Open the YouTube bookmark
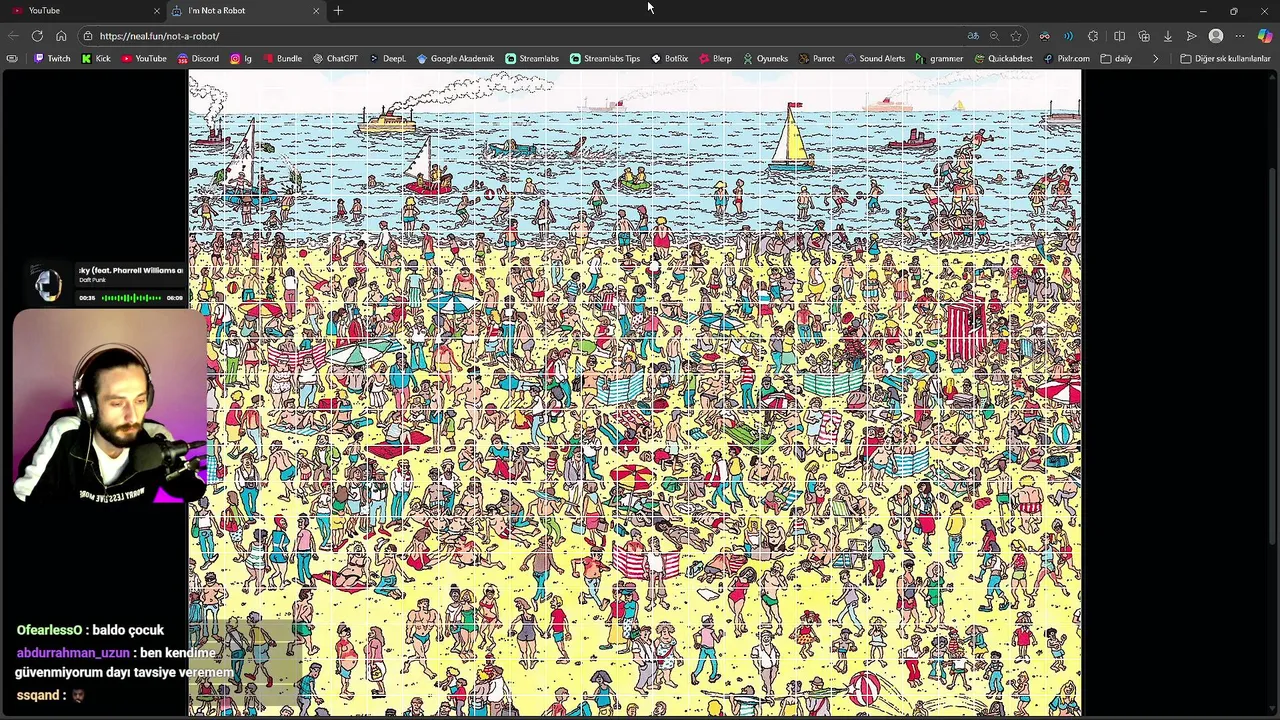Viewport: 1280px width, 720px height. [x=144, y=59]
